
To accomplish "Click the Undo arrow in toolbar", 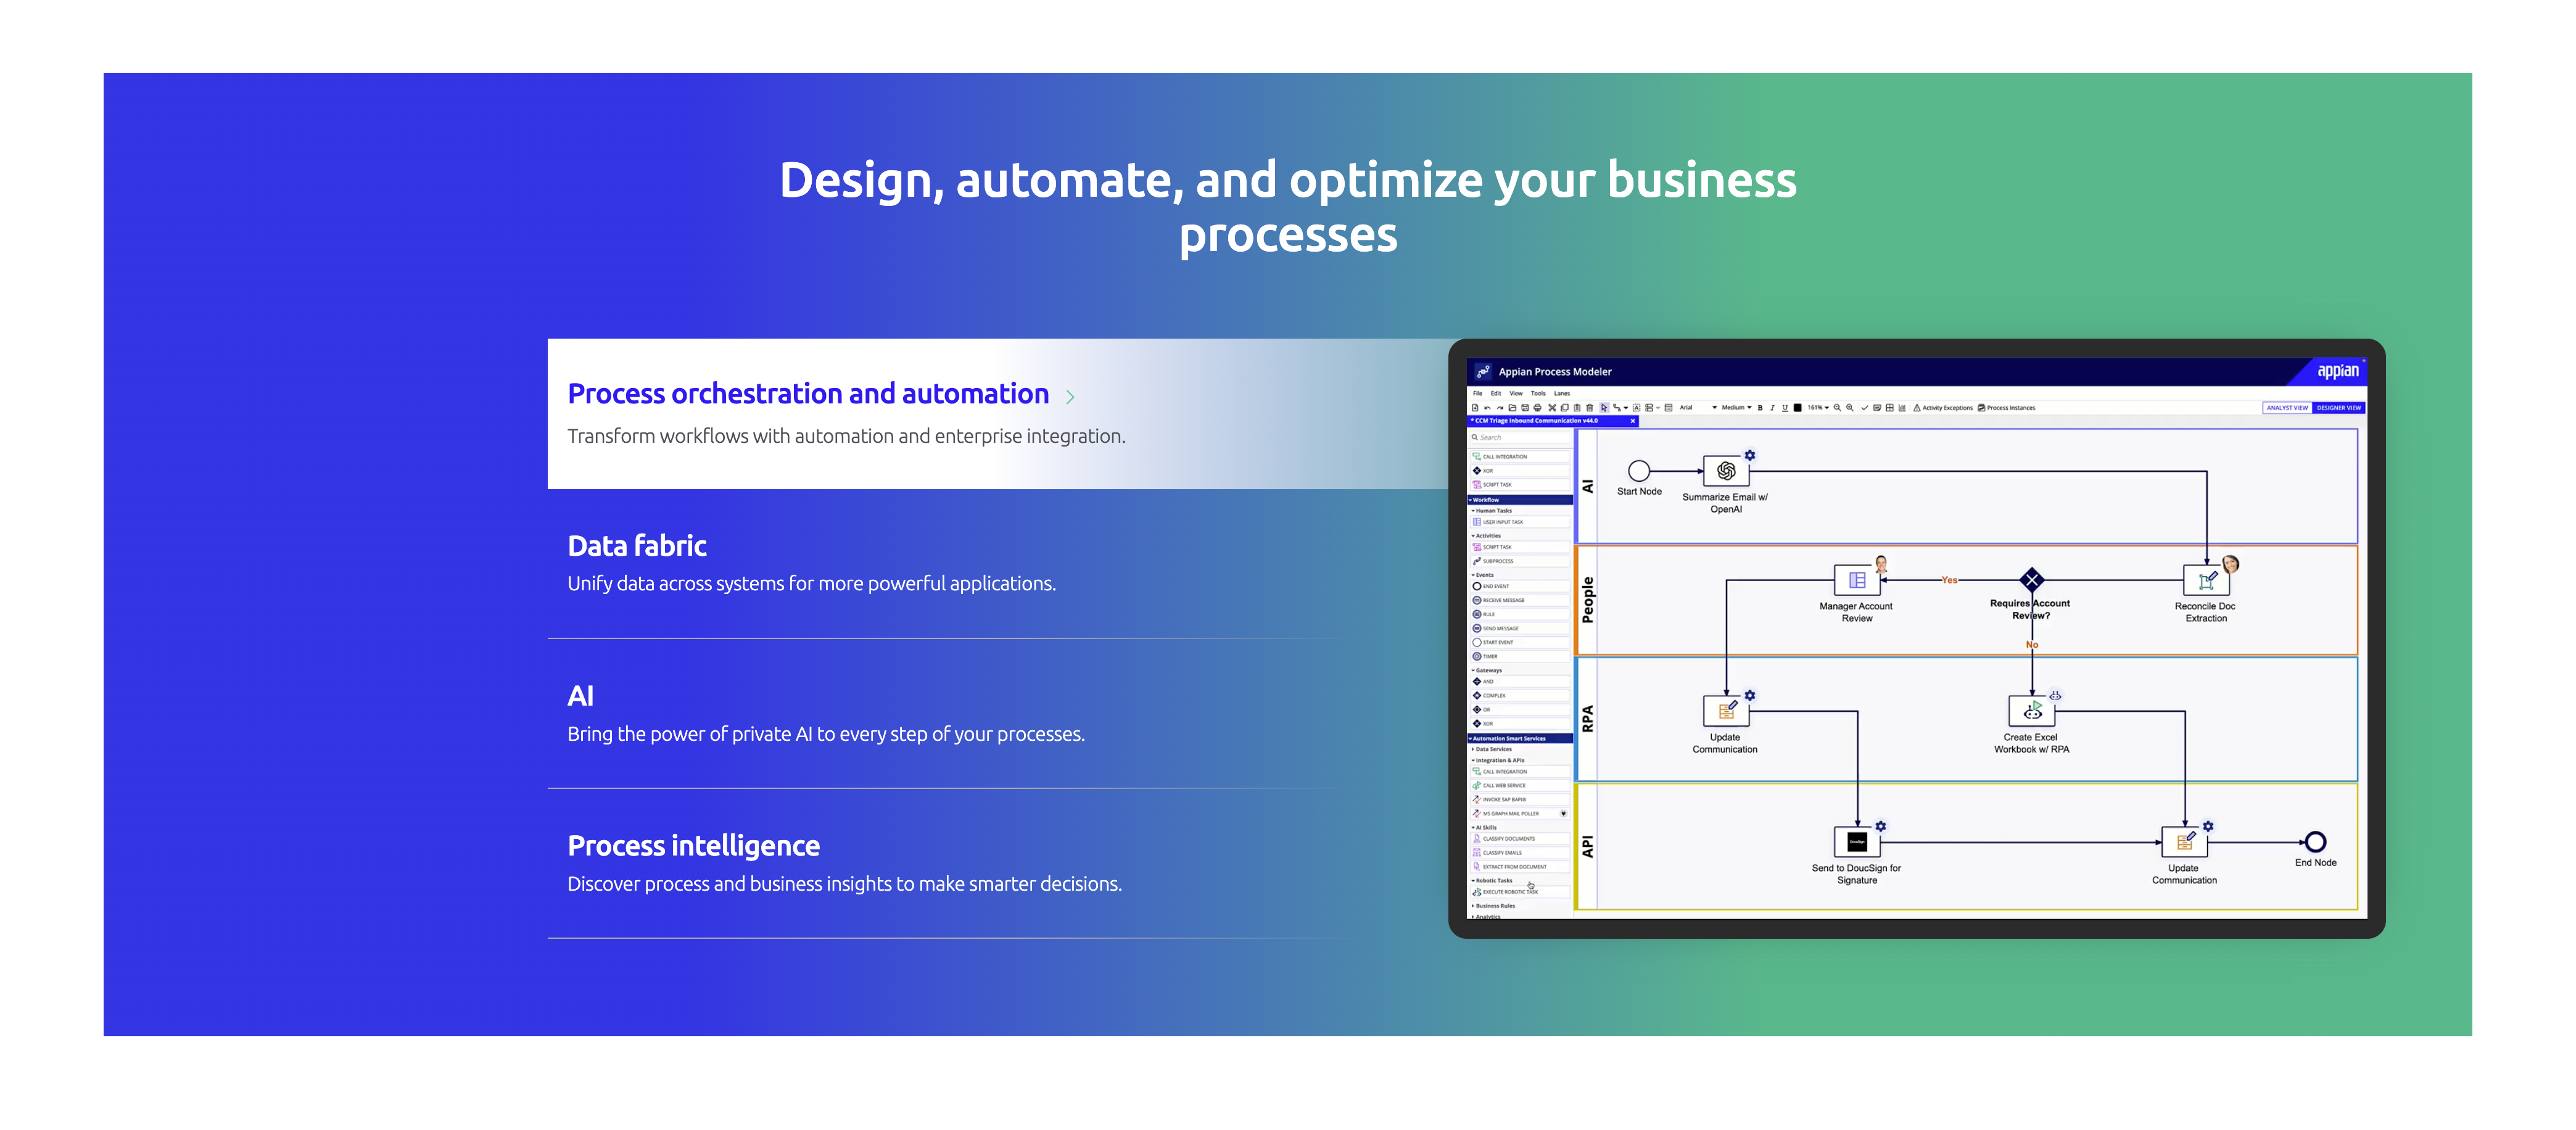I will coord(1488,408).
